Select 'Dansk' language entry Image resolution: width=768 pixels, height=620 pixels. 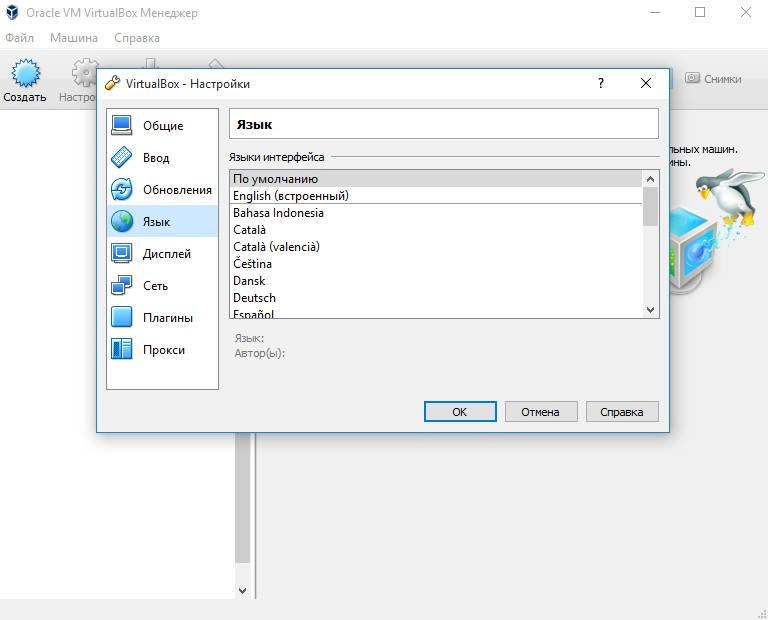[x=436, y=281]
